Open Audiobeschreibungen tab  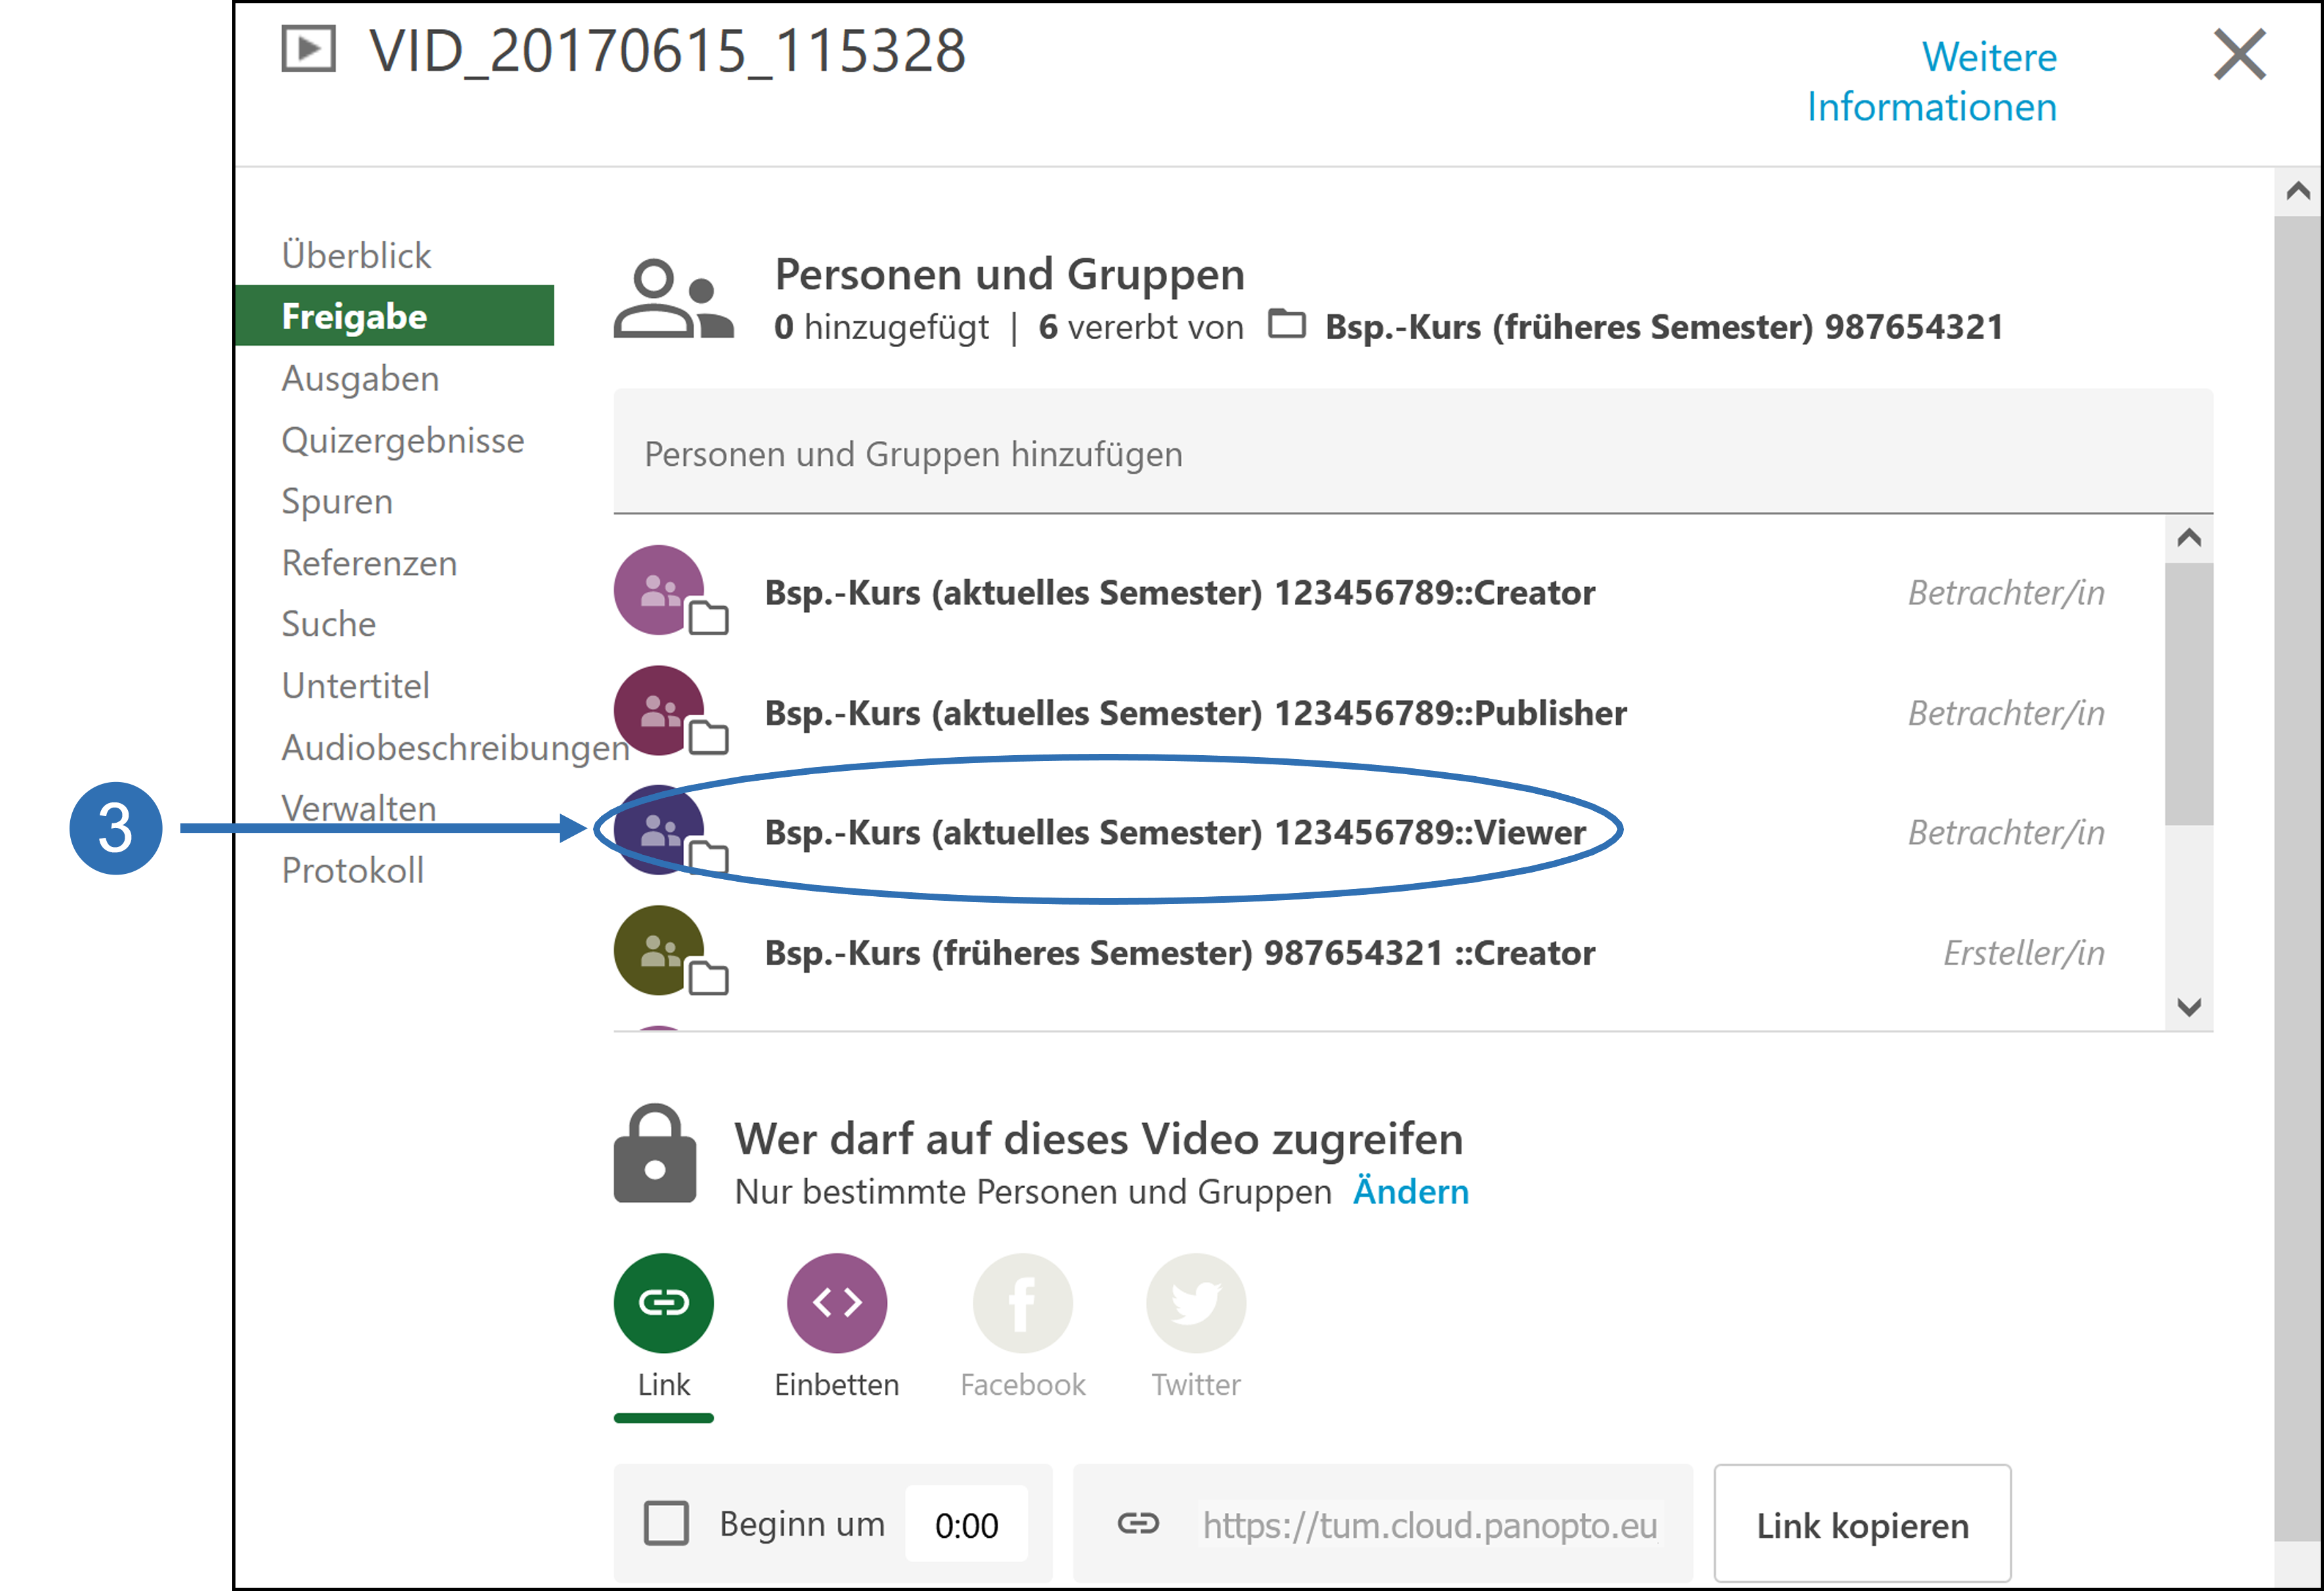[x=455, y=747]
